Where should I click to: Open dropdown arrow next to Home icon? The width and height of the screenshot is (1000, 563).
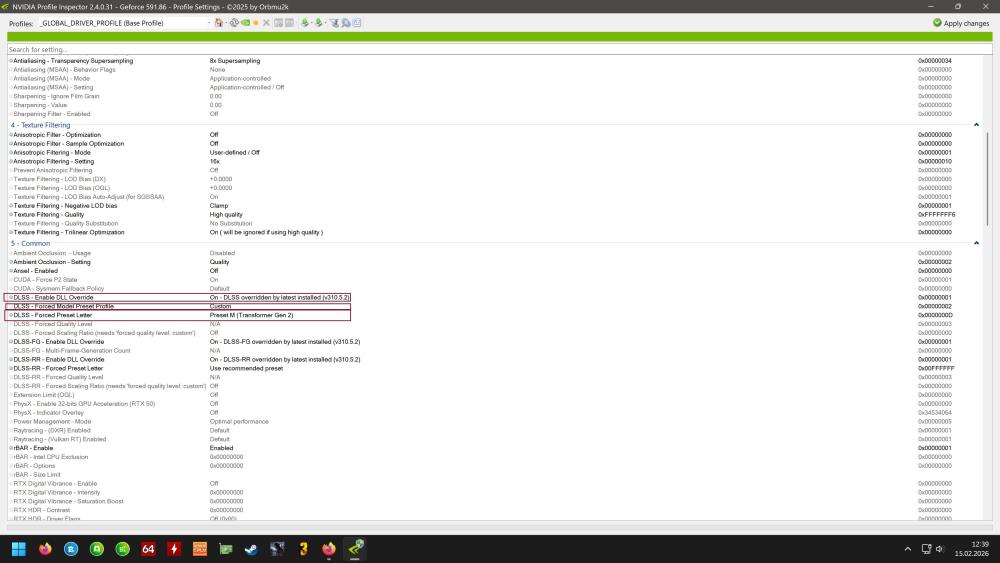click(226, 22)
